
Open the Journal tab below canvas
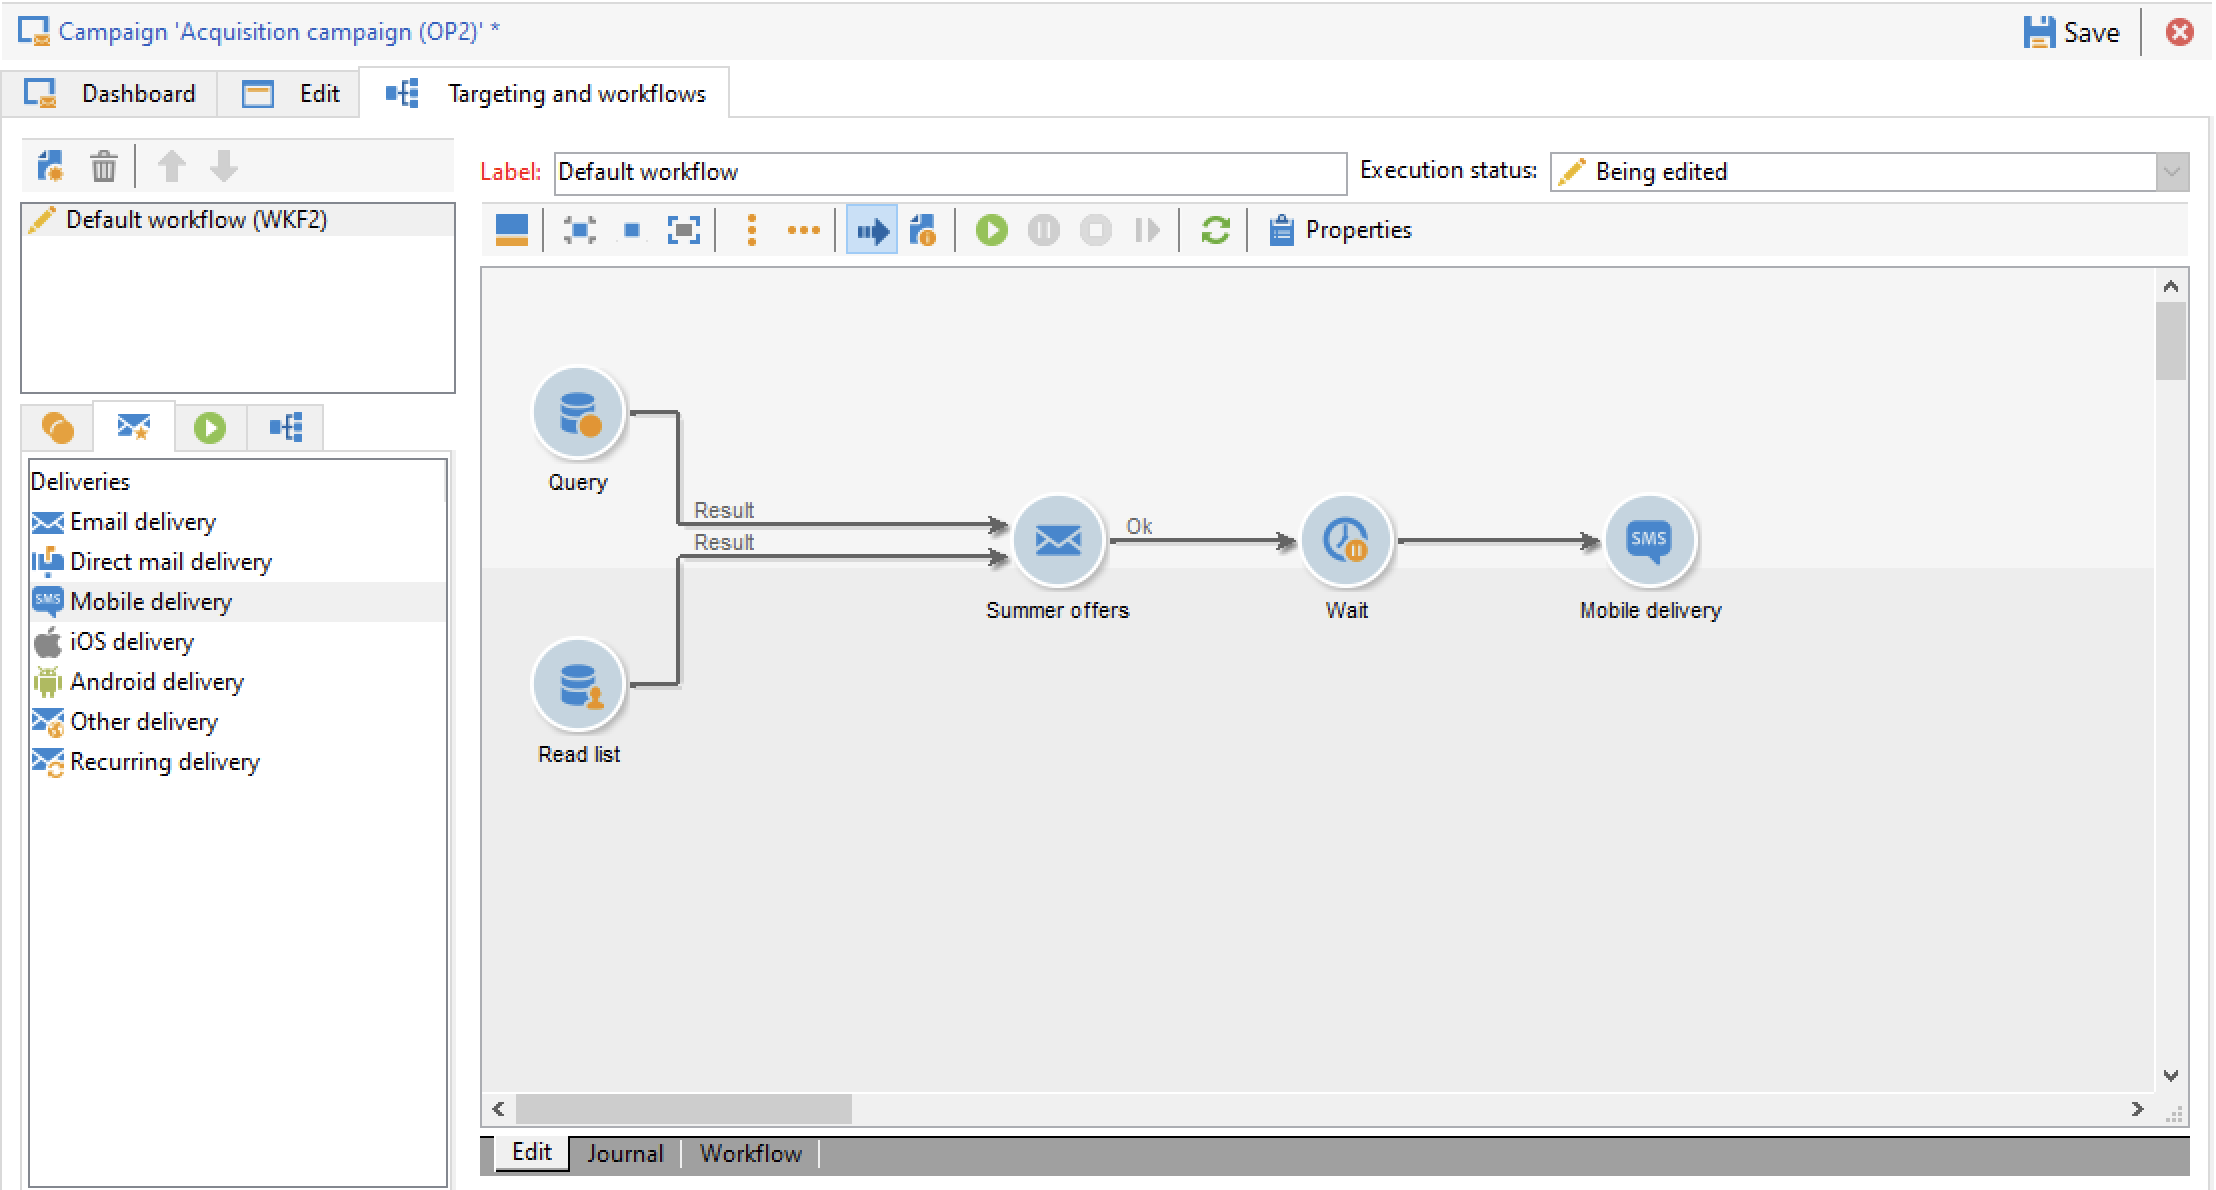point(625,1154)
